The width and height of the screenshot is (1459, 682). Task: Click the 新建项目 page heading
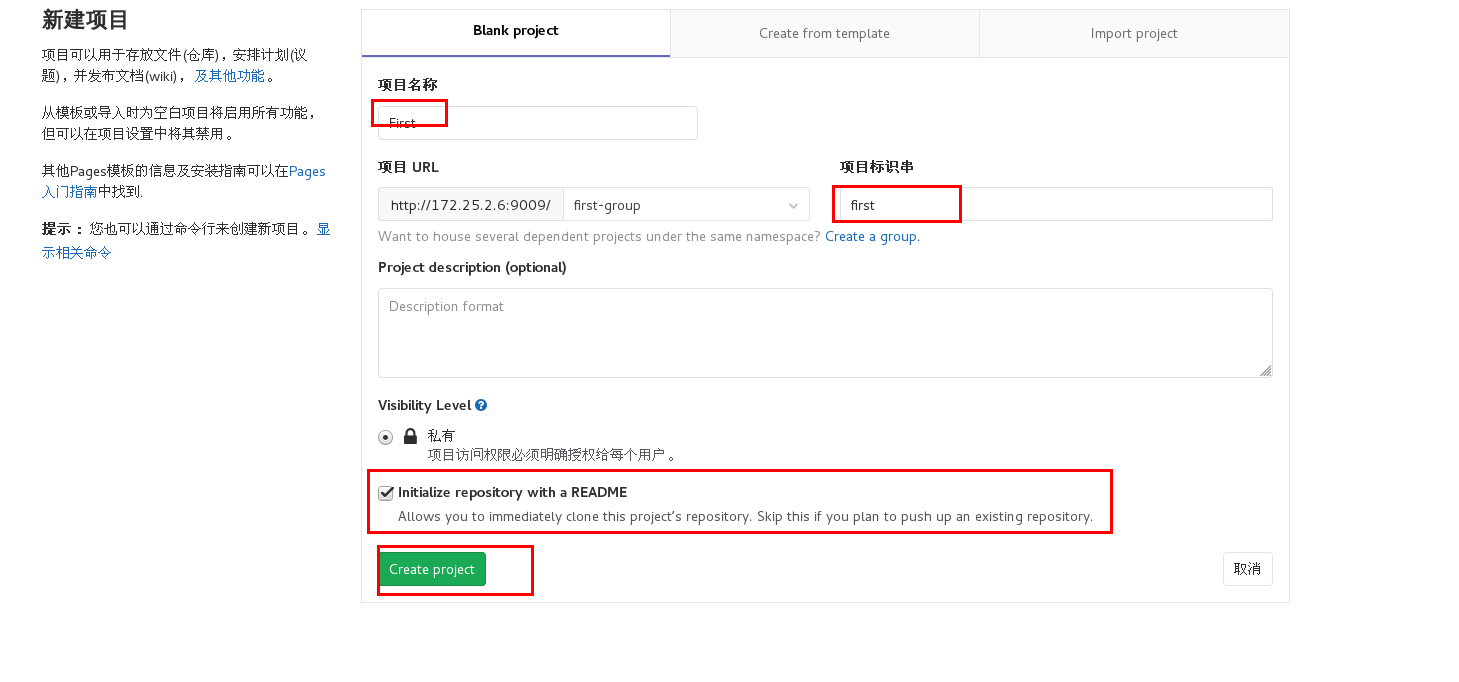[85, 20]
